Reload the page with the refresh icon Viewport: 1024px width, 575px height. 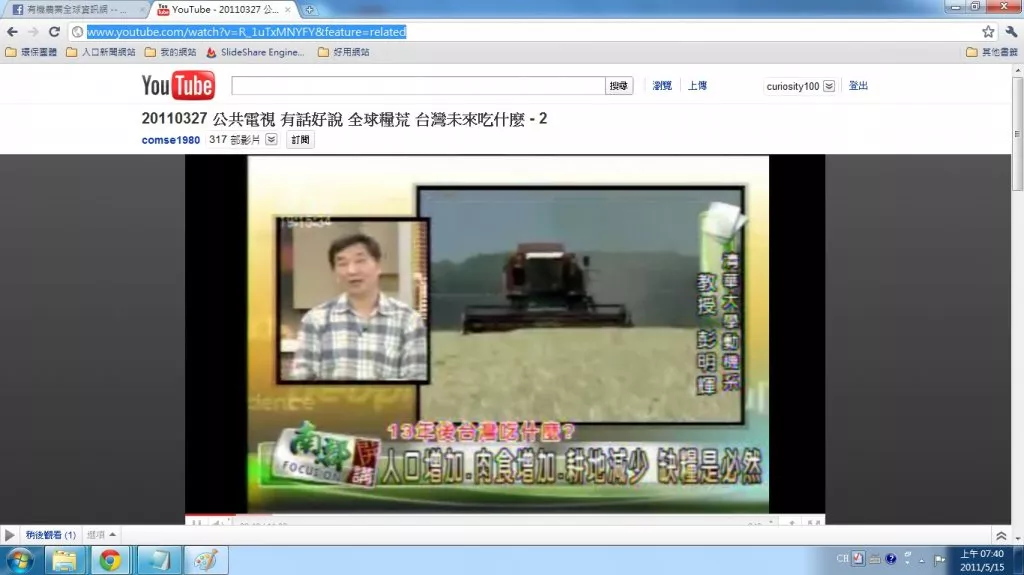click(x=54, y=32)
